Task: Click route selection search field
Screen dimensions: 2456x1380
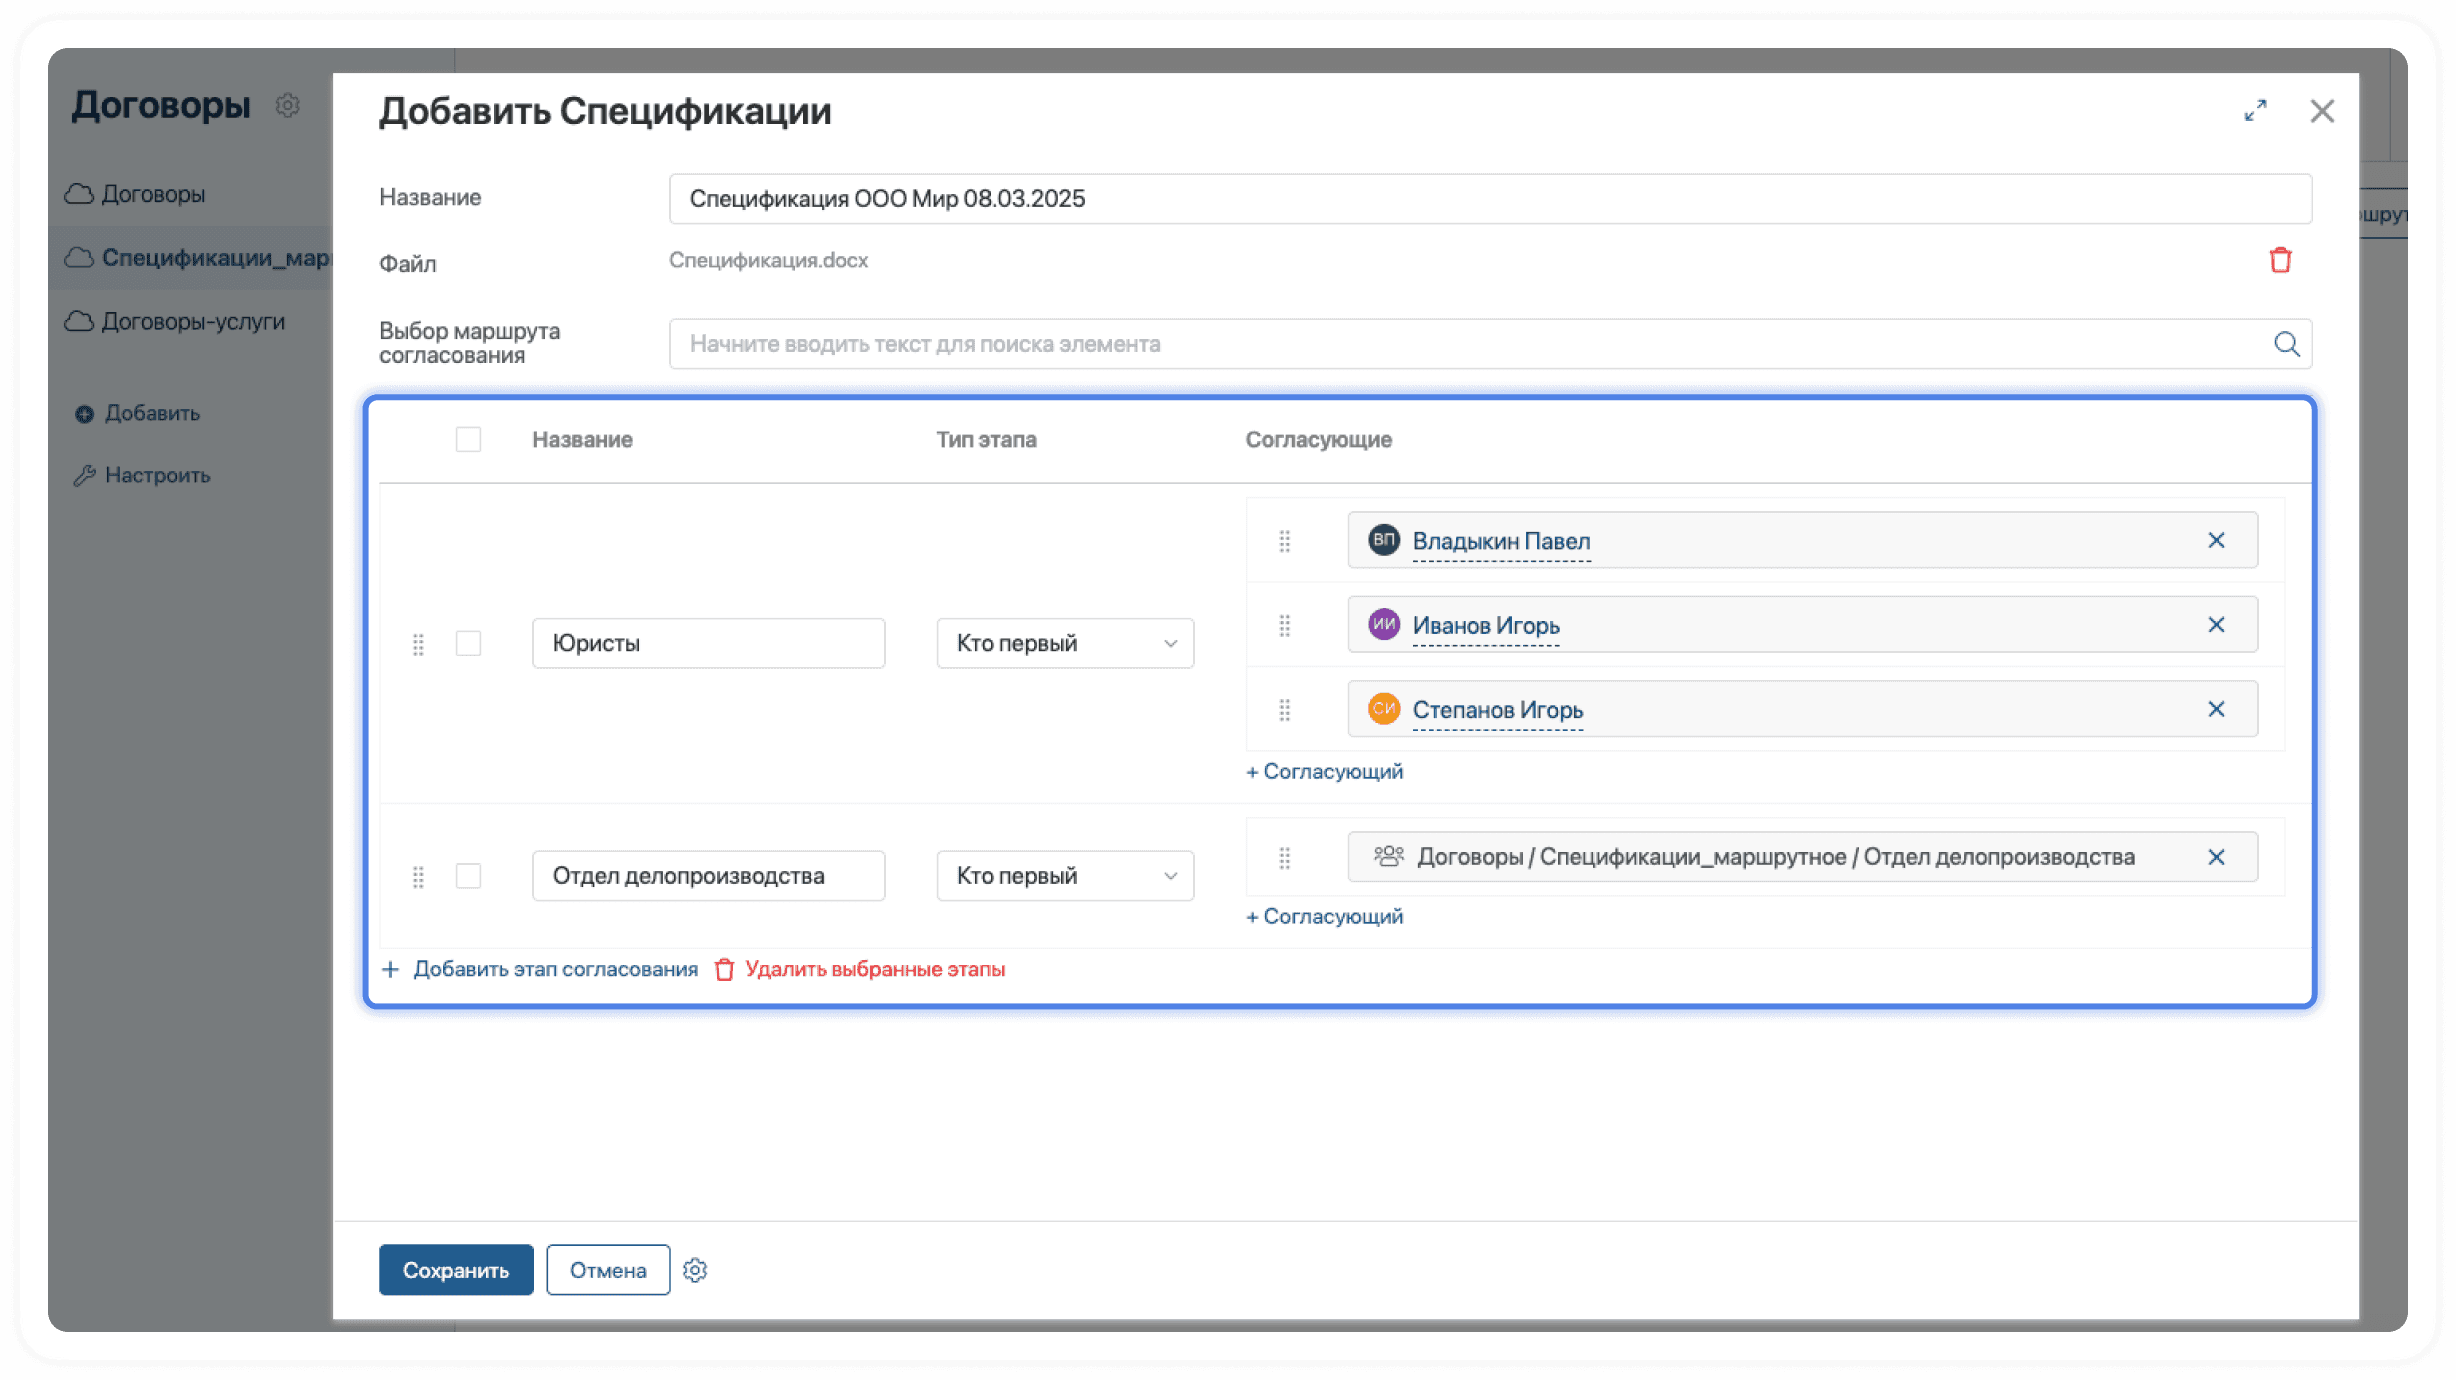Action: 1460,344
